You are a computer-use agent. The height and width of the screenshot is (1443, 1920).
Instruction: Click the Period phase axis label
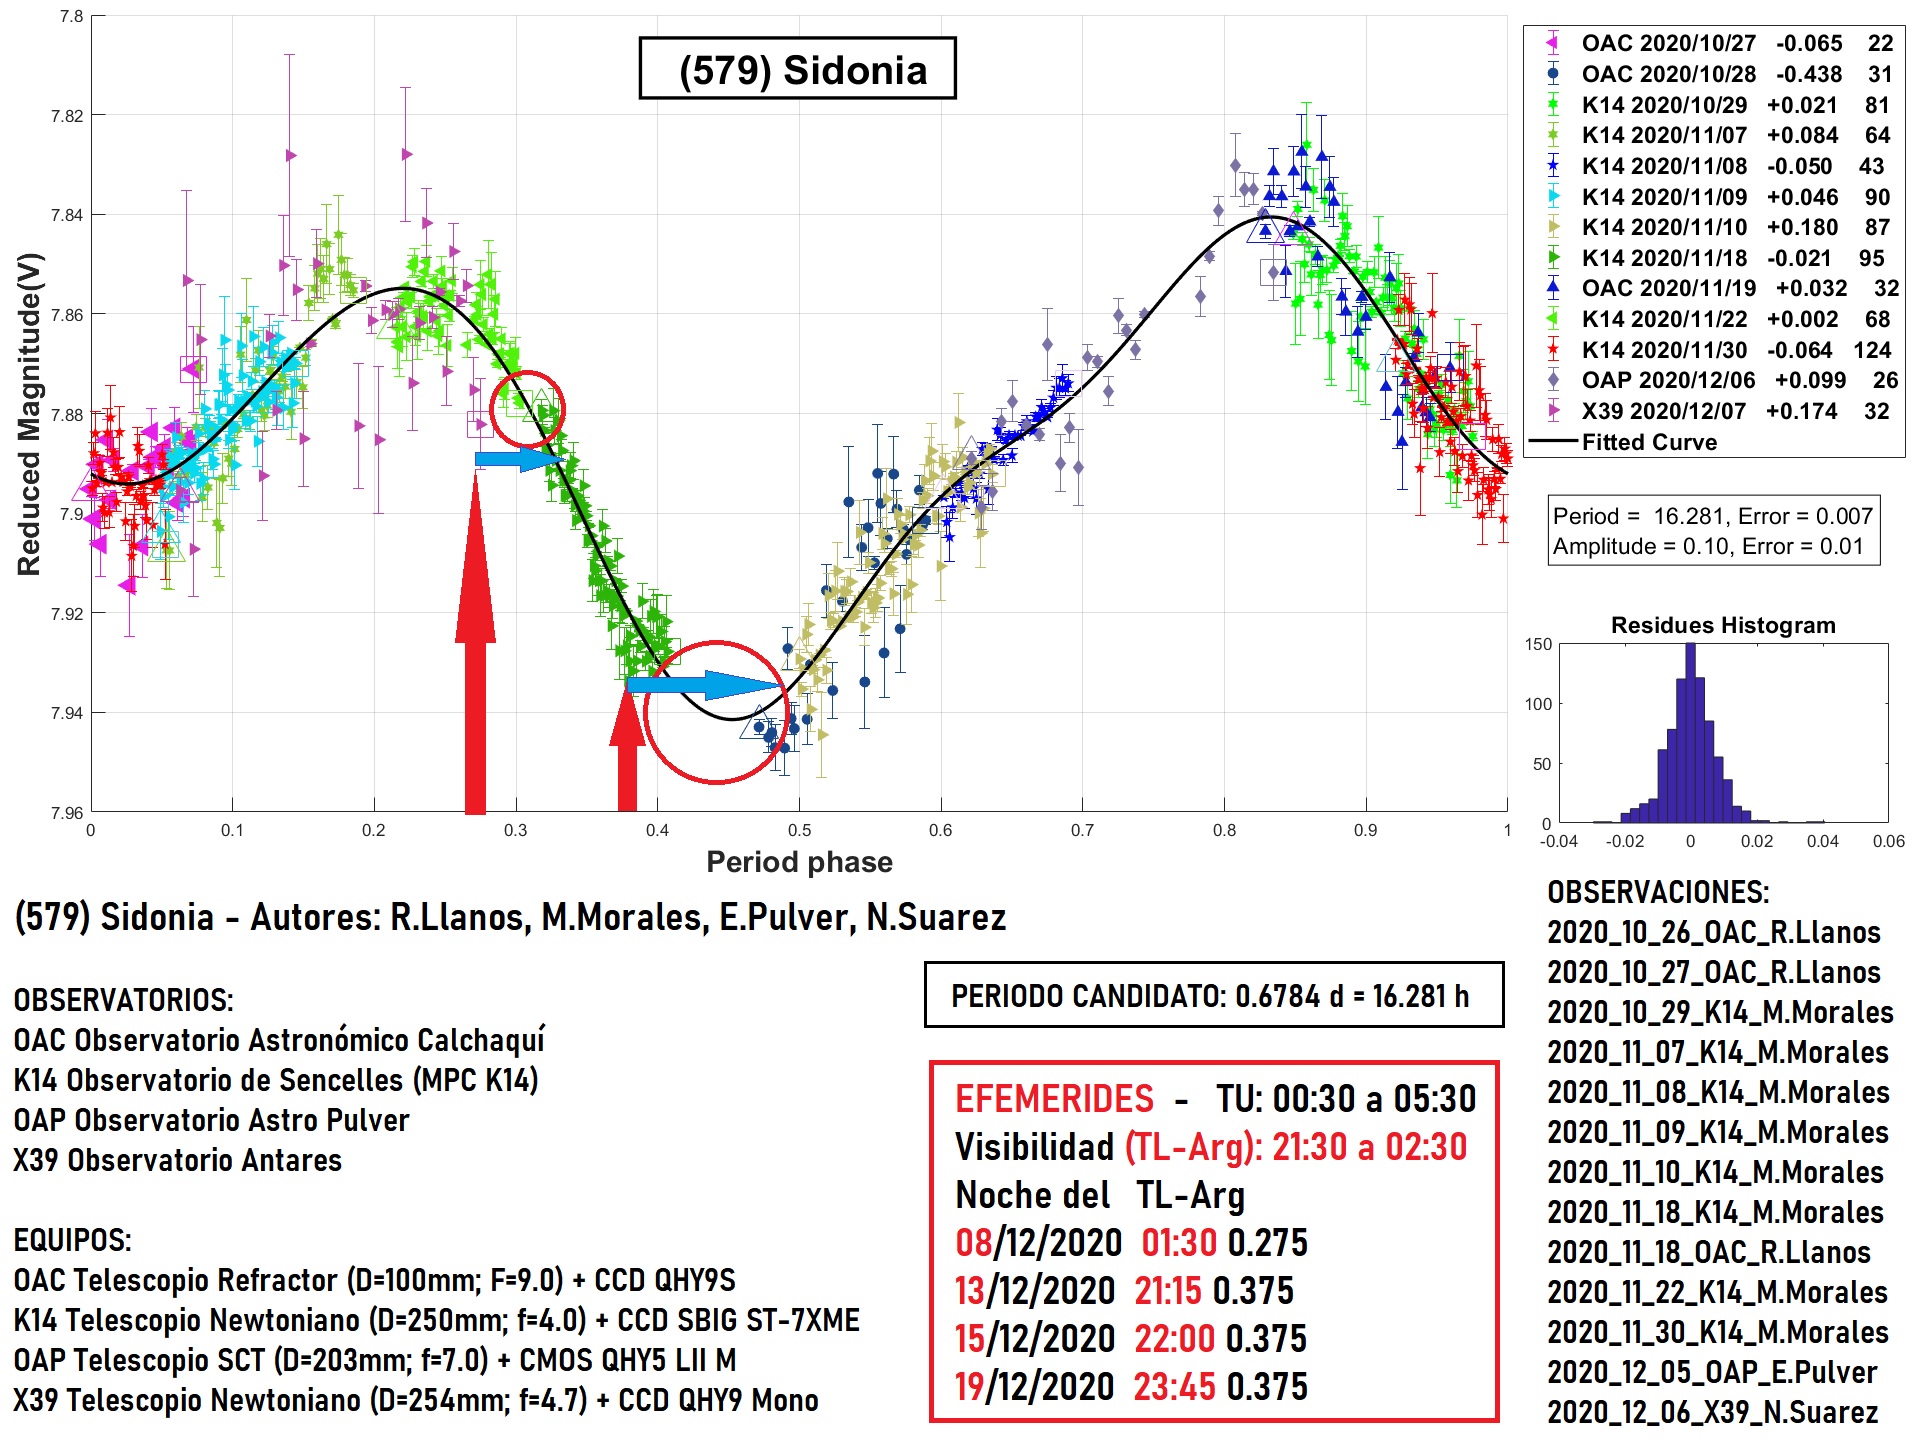799,862
